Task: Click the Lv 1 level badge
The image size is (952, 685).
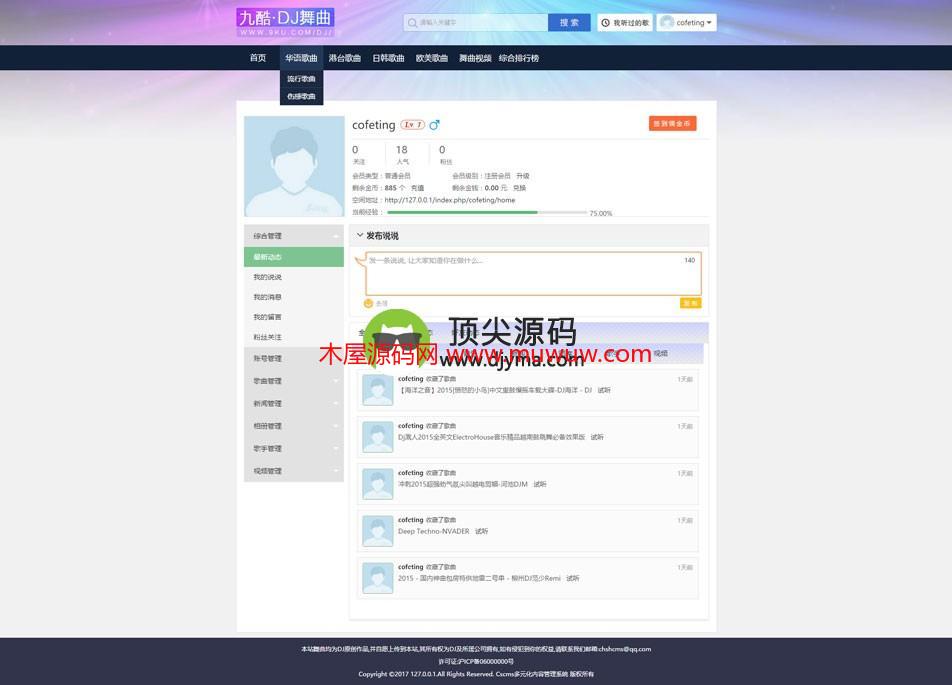Action: coord(412,125)
